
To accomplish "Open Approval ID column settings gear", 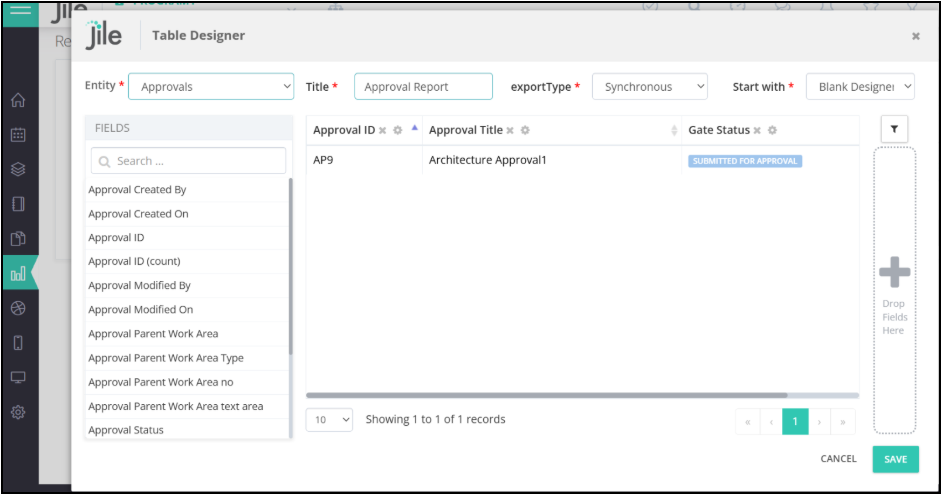I will pyautogui.click(x=398, y=130).
